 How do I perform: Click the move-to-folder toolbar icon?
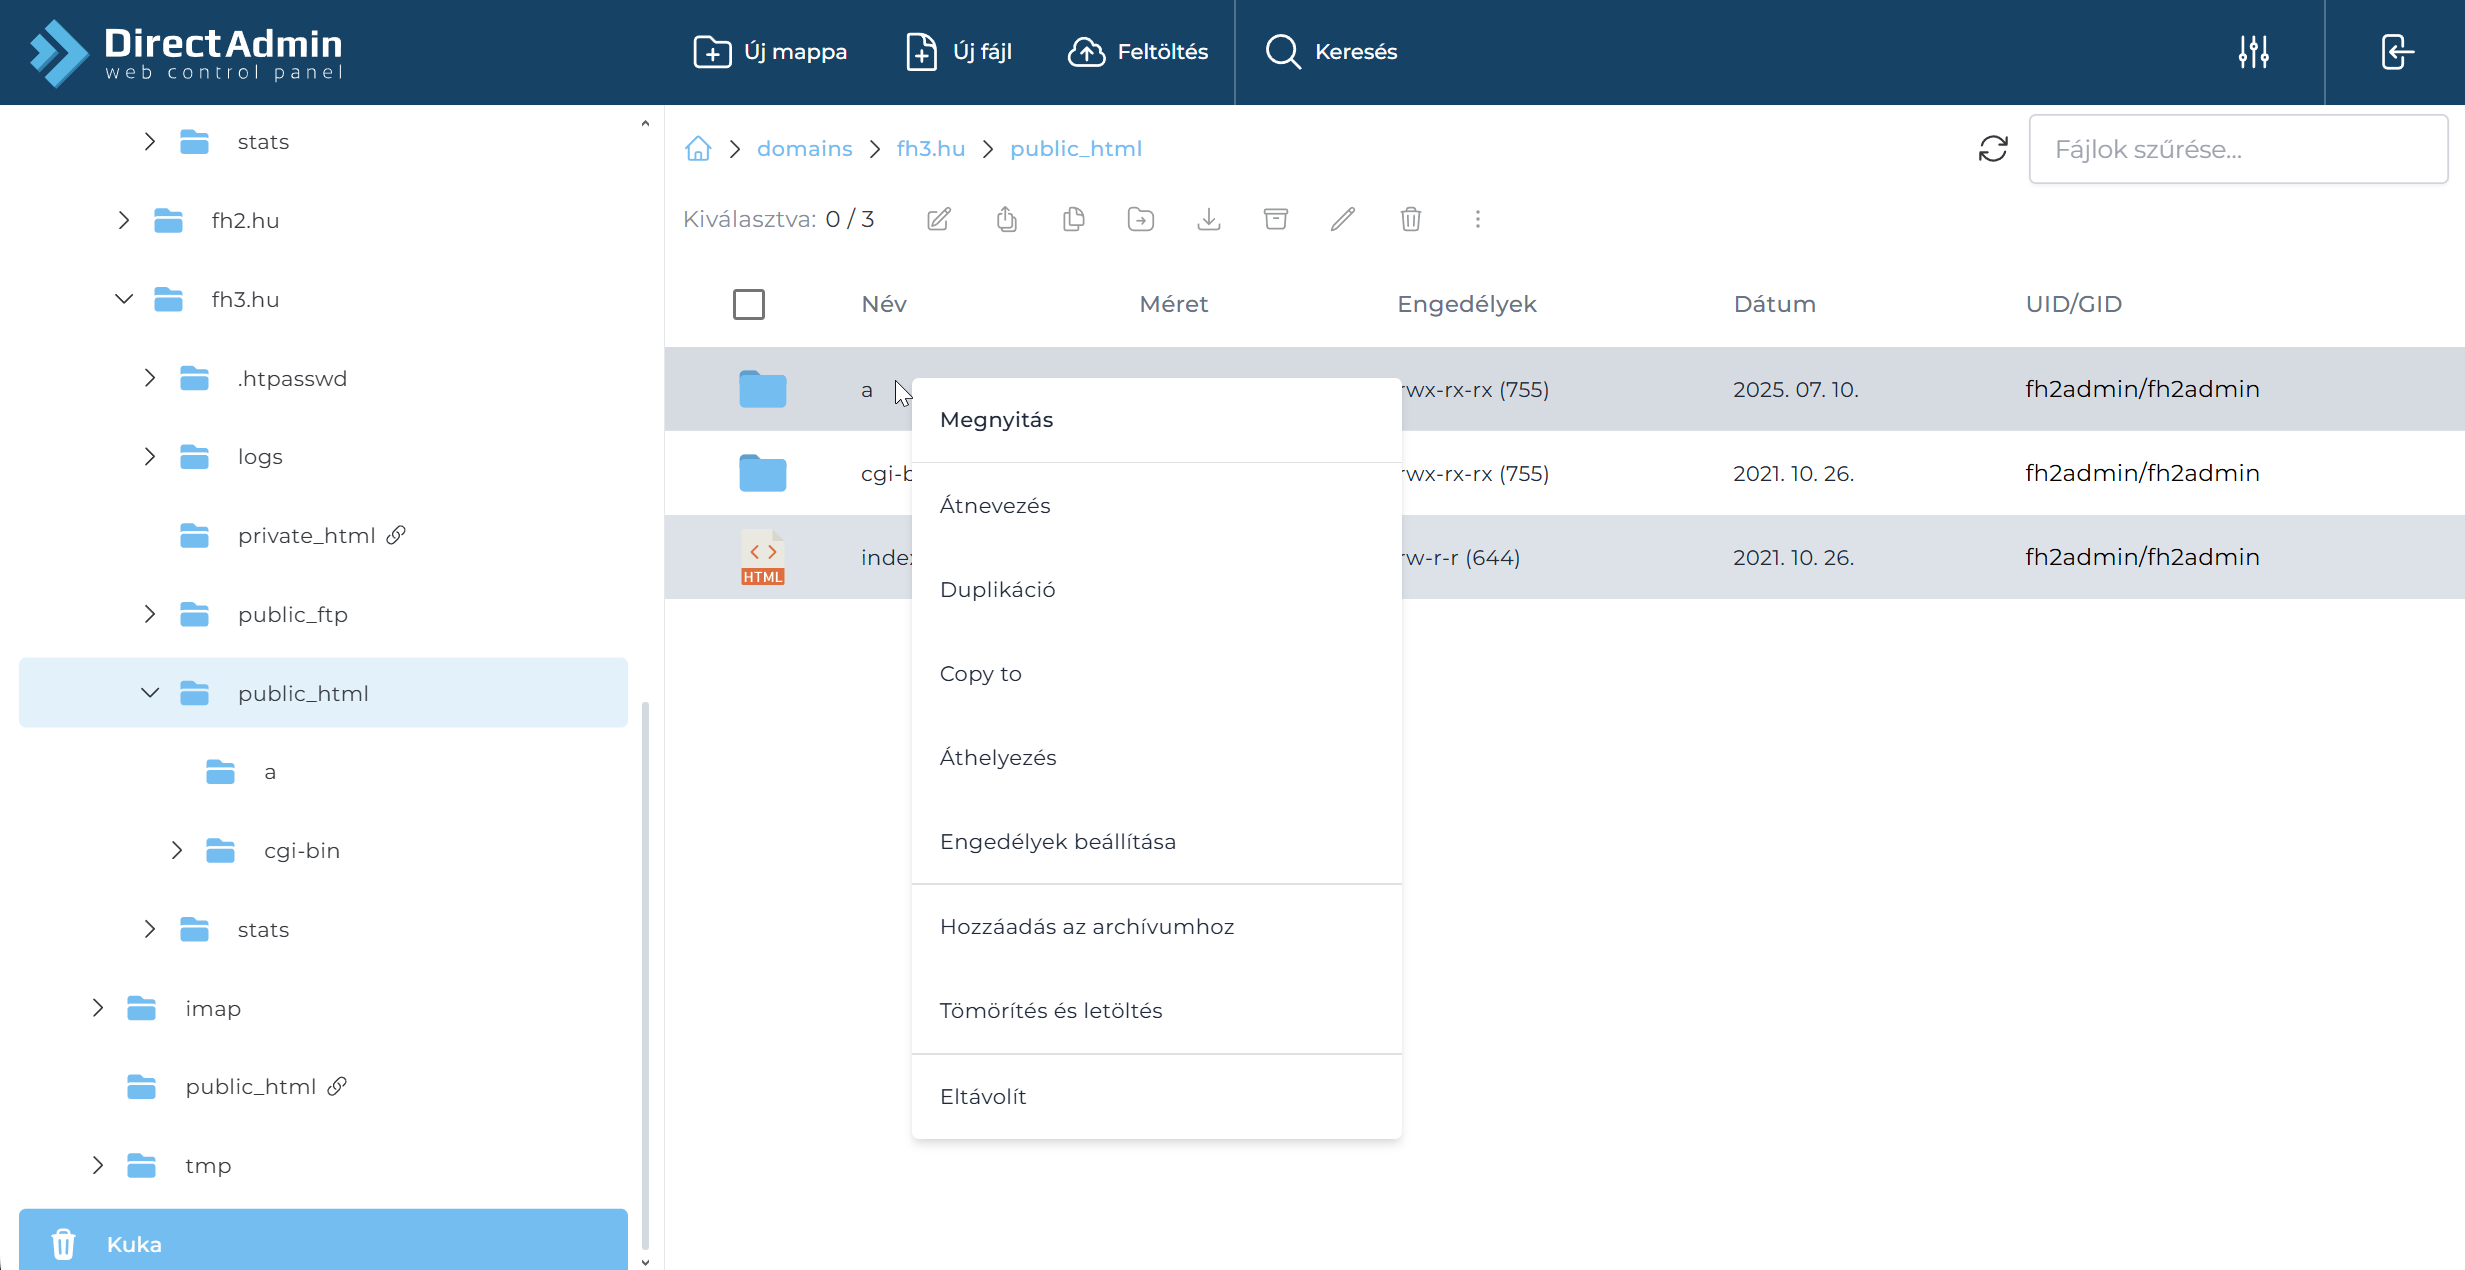pyautogui.click(x=1141, y=219)
